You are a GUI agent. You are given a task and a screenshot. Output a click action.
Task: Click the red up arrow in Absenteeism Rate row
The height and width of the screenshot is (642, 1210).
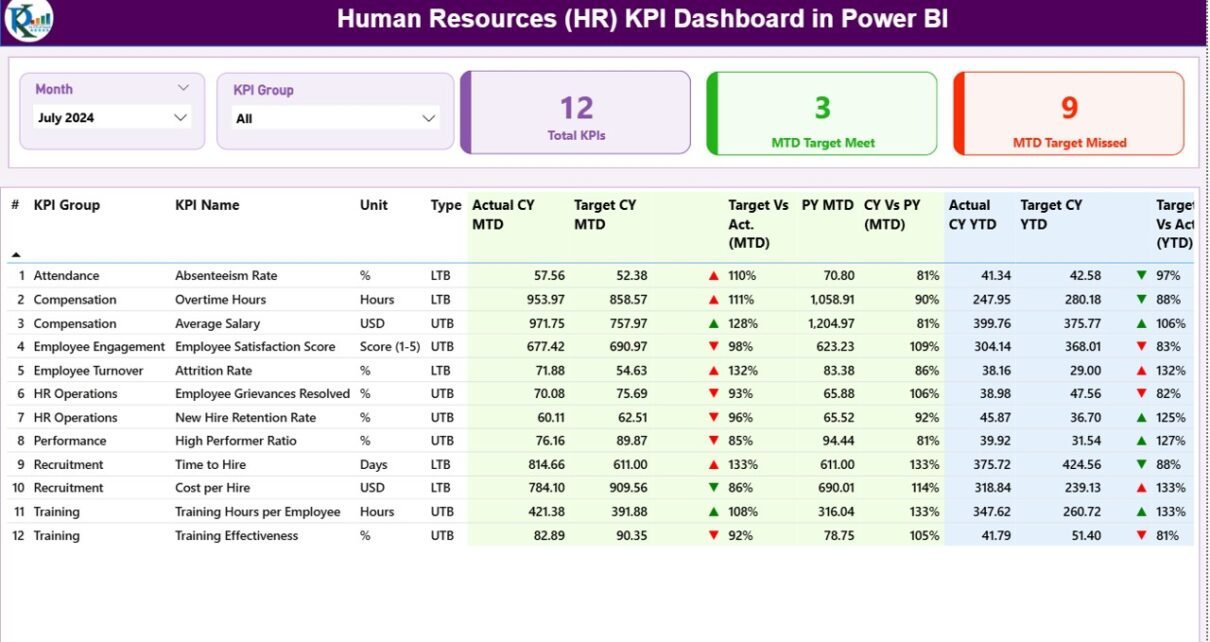(713, 276)
